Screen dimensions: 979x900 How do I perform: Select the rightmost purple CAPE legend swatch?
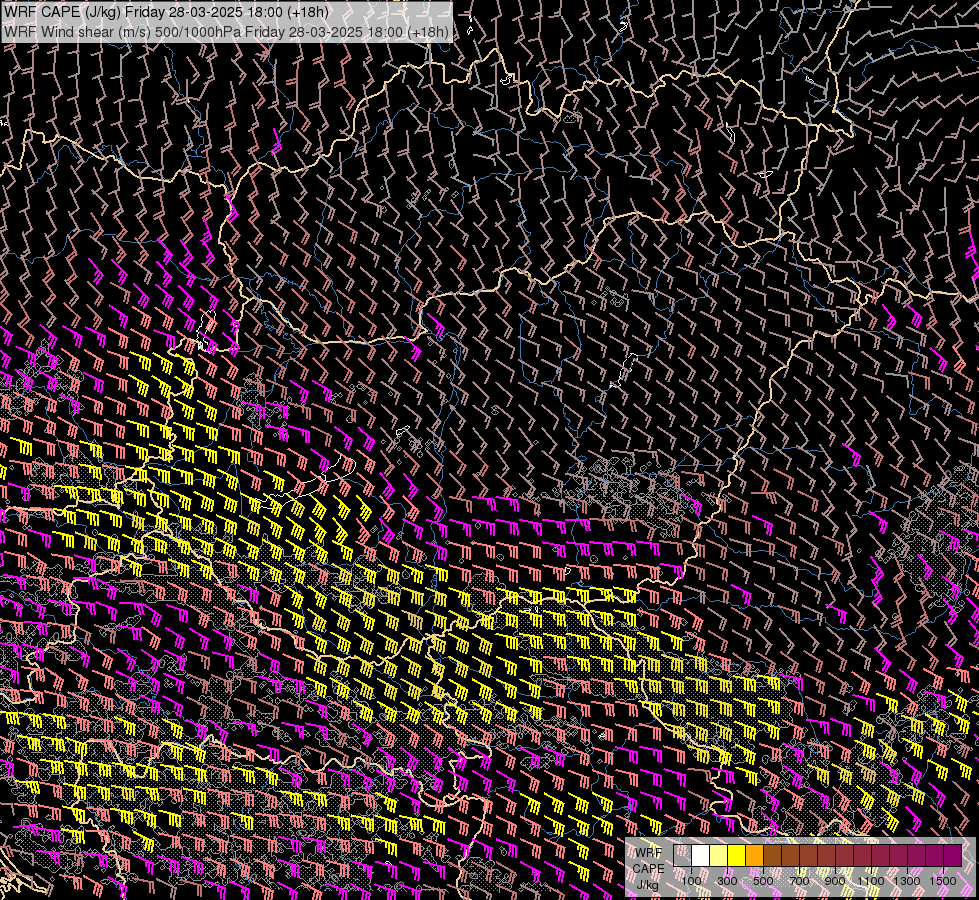[952, 855]
